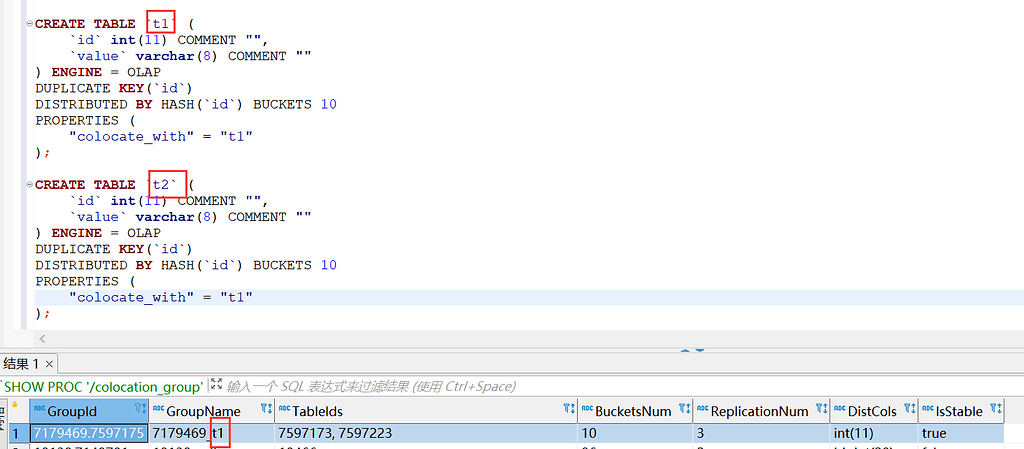Open the TableIds column sort/filter icon
The width and height of the screenshot is (1024, 449).
tap(569, 410)
